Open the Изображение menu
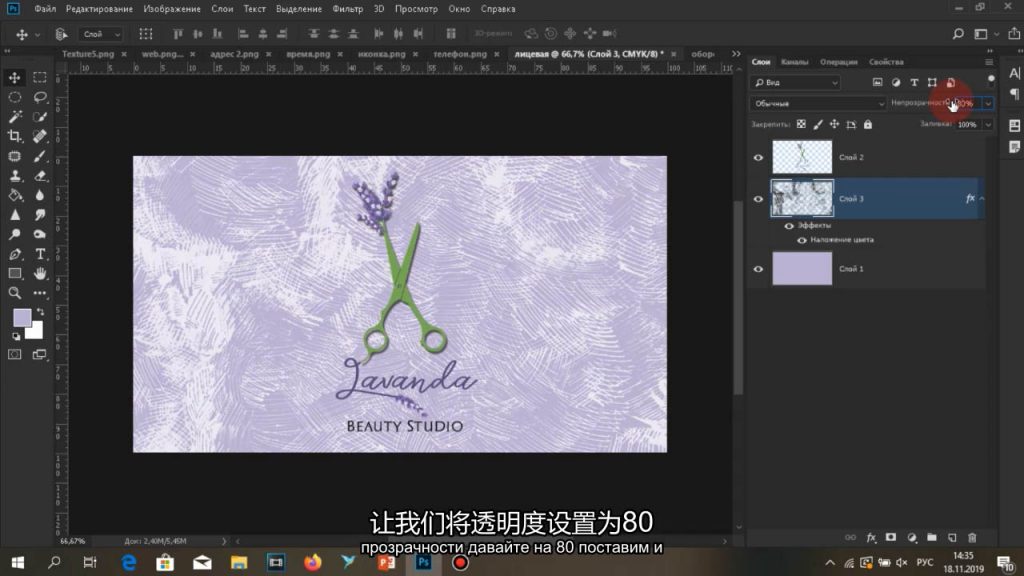1024x576 pixels. [x=172, y=9]
